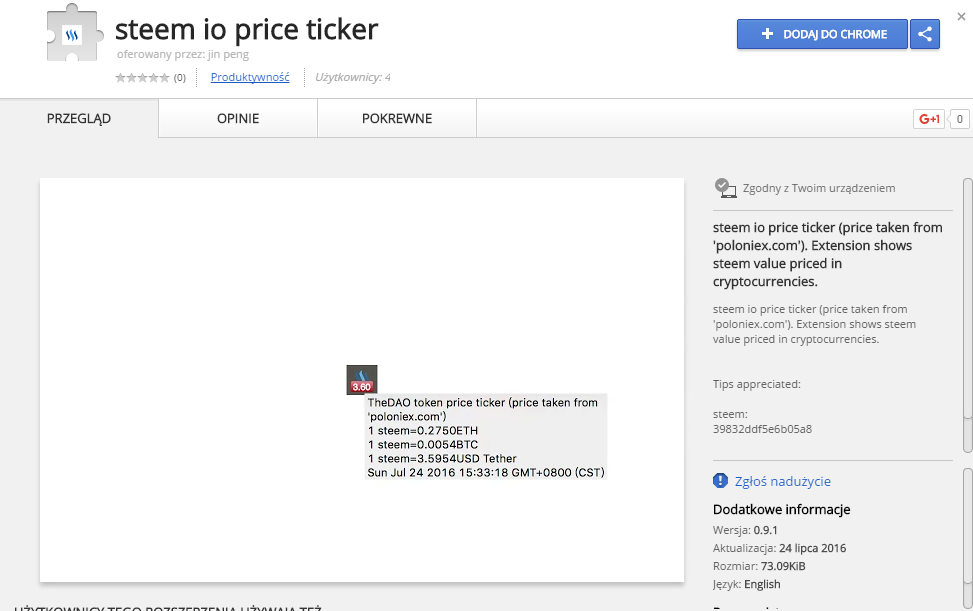Image resolution: width=973 pixels, height=611 pixels.
Task: Click the description panel scrollbar
Action: click(967, 315)
